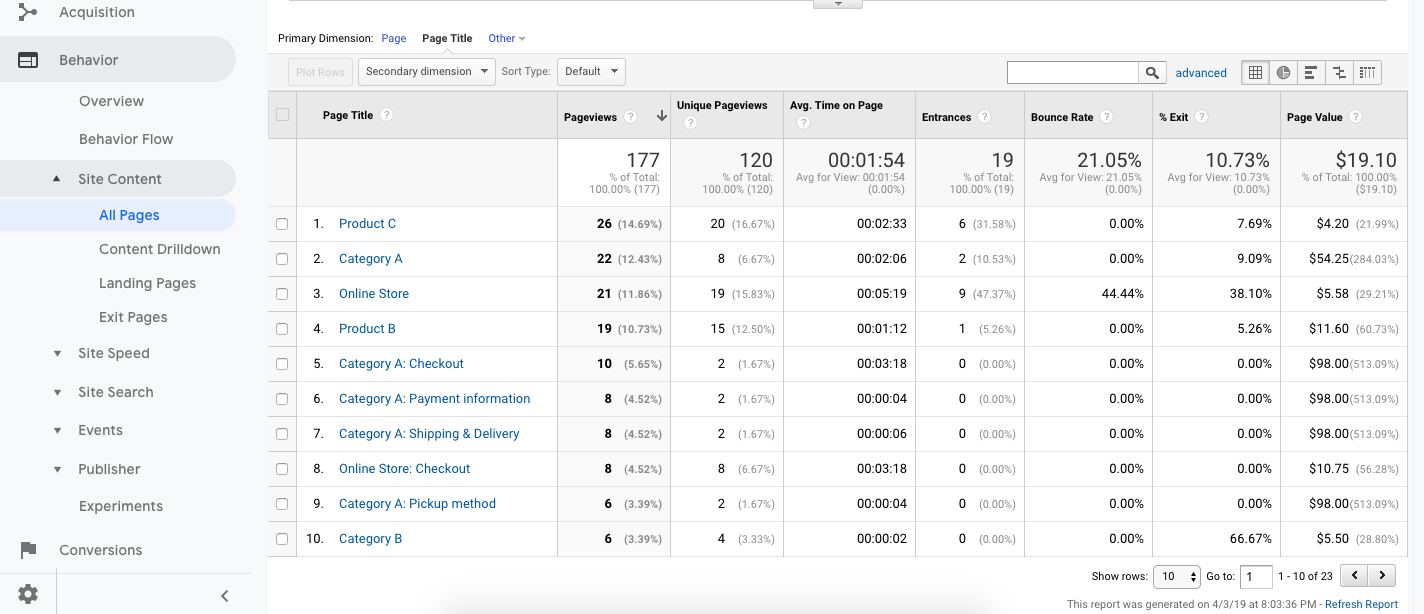Sort by Unique Pageviews column header
The width and height of the screenshot is (1424, 614).
coord(722,105)
